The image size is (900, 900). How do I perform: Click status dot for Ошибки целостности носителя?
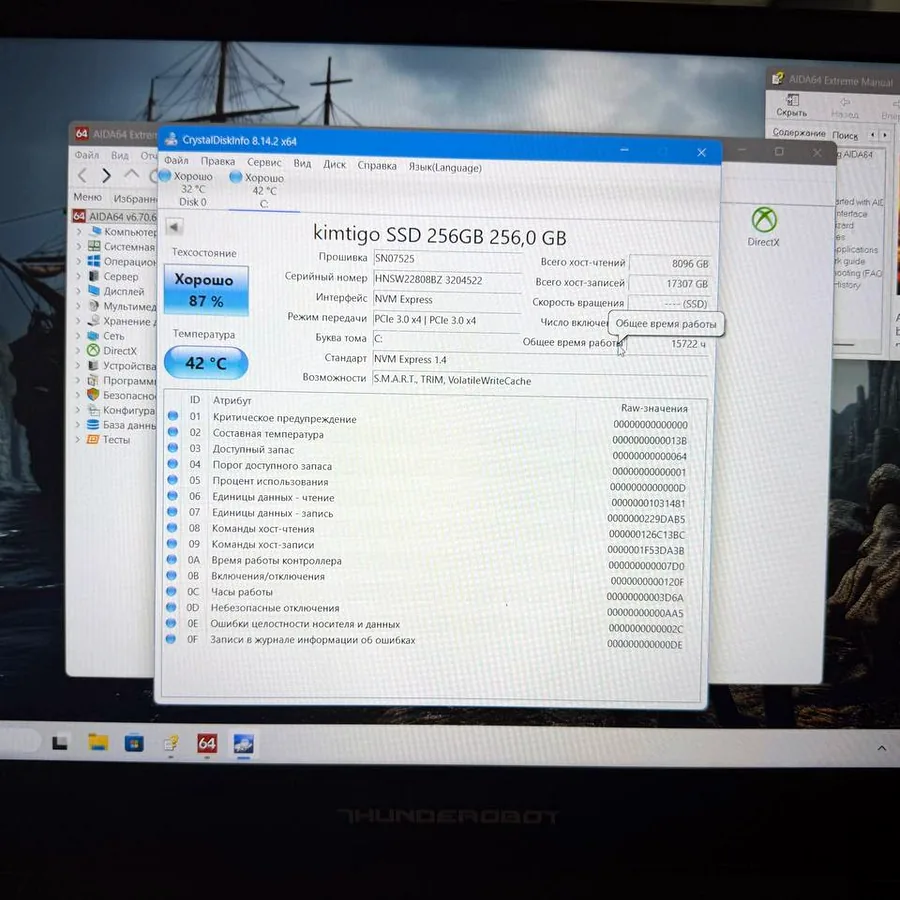171,623
